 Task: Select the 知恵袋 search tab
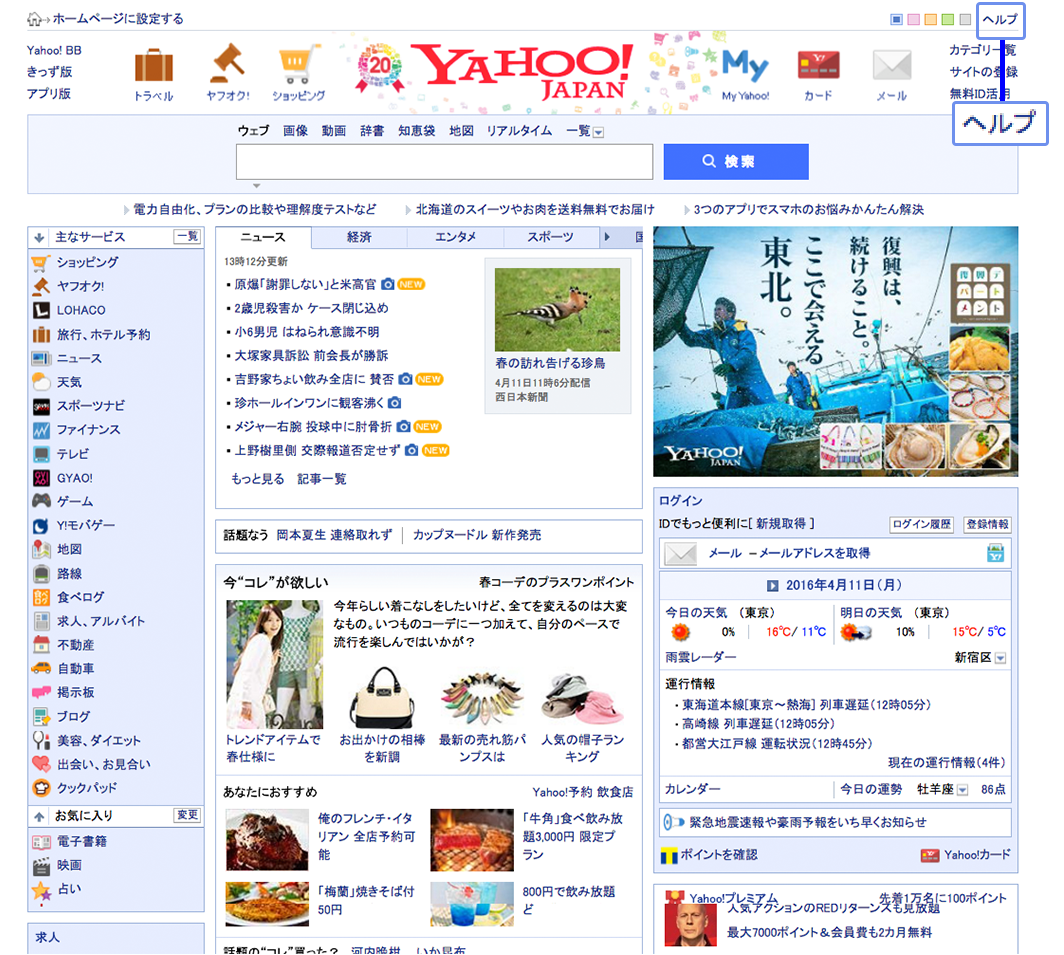pyautogui.click(x=417, y=131)
